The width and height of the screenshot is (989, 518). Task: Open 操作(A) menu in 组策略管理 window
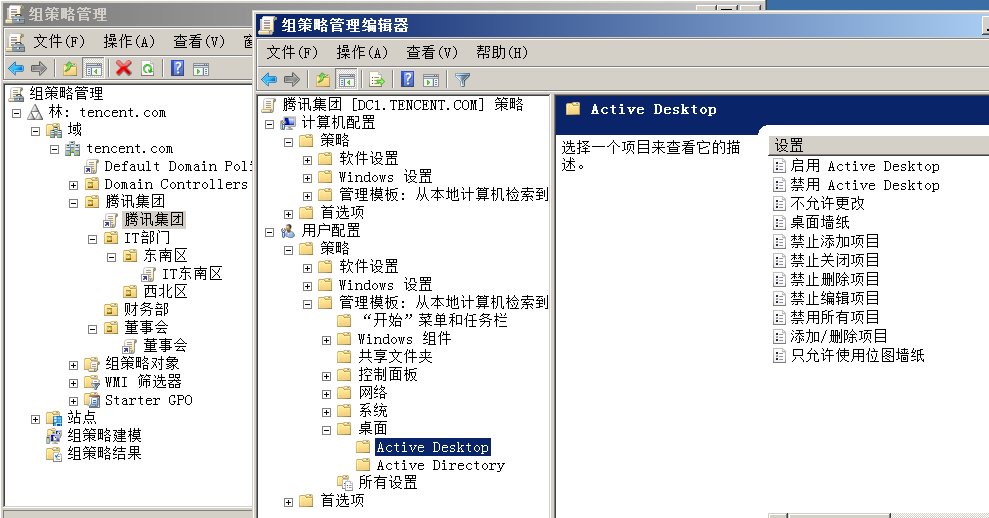pos(129,42)
